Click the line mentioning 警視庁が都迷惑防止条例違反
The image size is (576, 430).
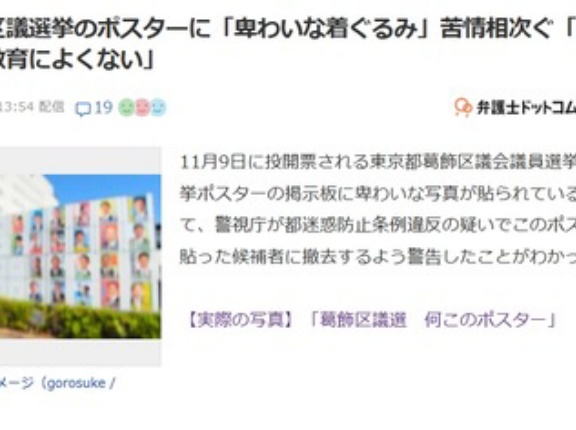pos(378,225)
